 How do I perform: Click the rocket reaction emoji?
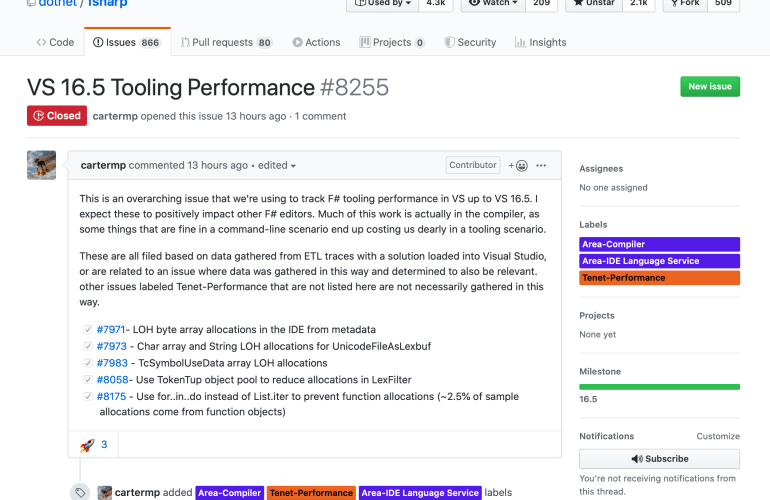87,445
